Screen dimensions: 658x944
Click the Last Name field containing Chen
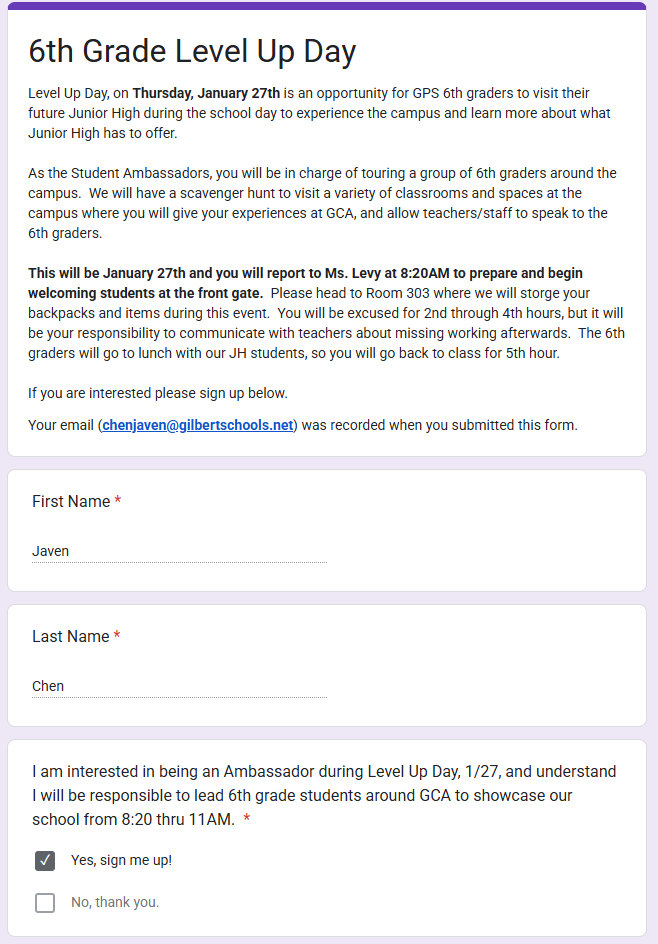pyautogui.click(x=179, y=686)
